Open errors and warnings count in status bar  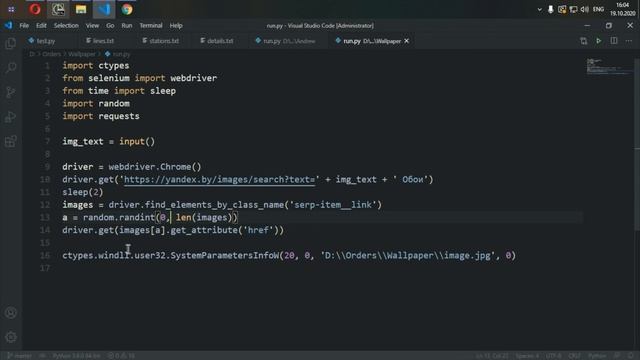pos(122,356)
